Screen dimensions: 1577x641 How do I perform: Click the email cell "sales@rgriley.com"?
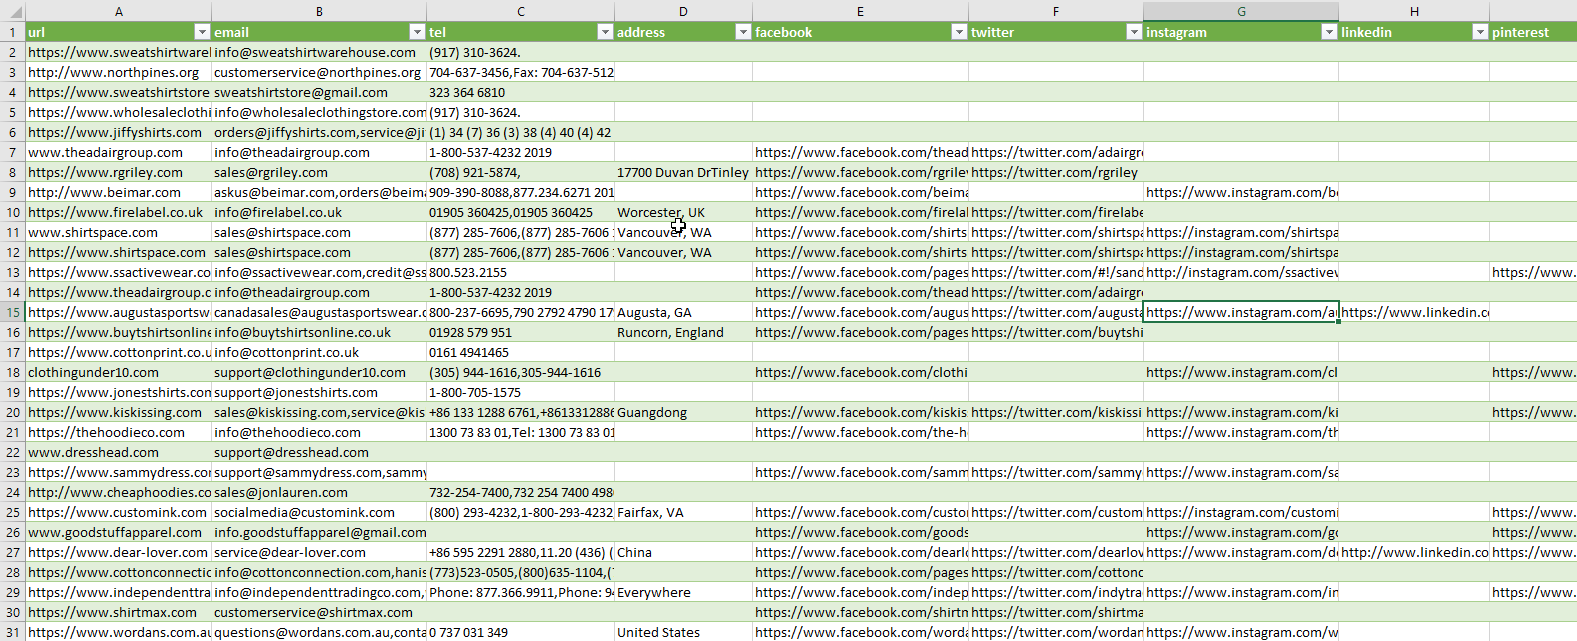319,172
